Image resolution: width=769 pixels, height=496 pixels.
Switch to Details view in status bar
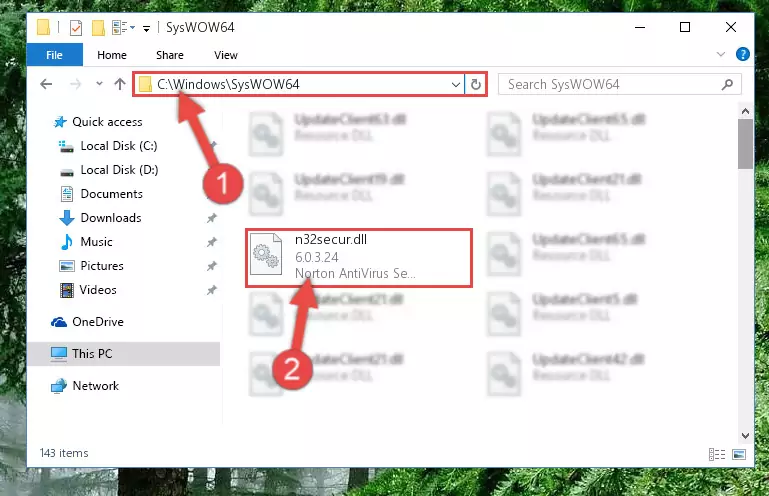(717, 454)
